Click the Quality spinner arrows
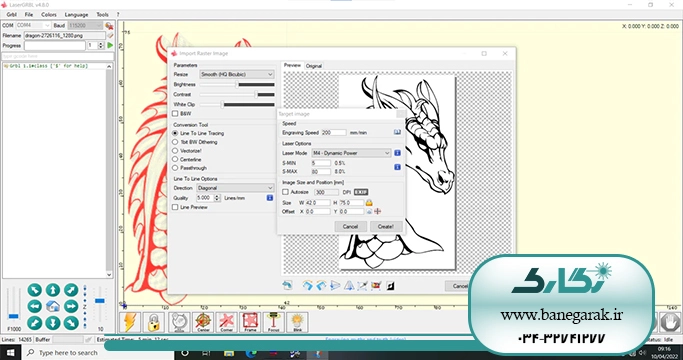Screen dimensions: 683x360 217,198
